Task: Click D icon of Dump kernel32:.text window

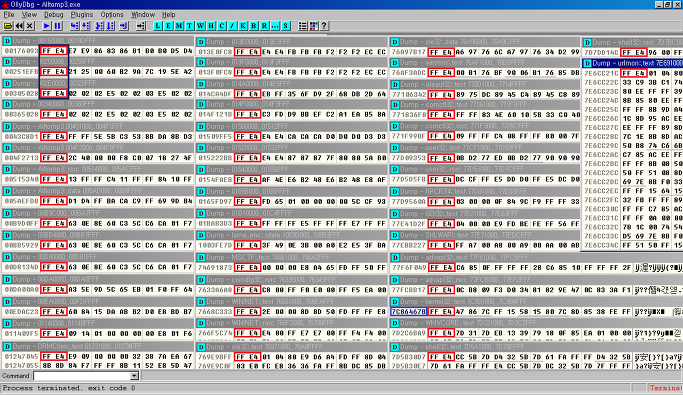Action: 395,301
